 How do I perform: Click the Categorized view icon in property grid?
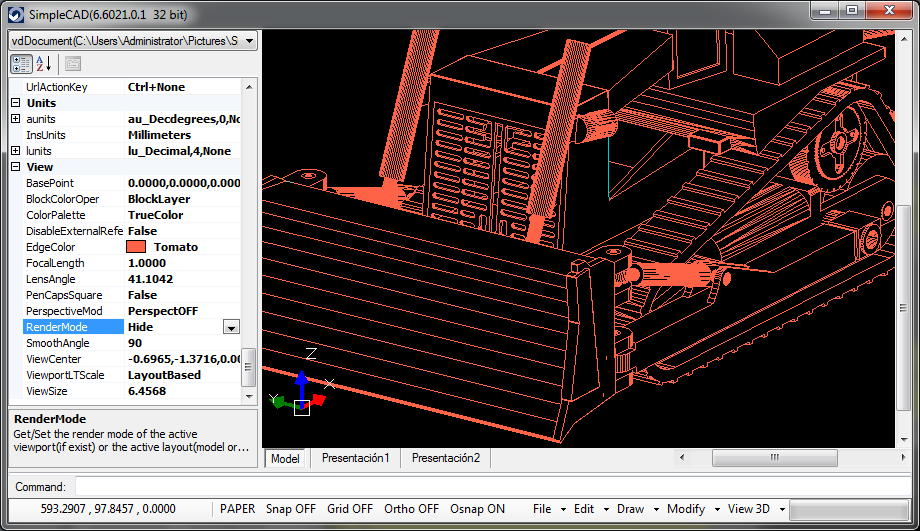click(21, 64)
